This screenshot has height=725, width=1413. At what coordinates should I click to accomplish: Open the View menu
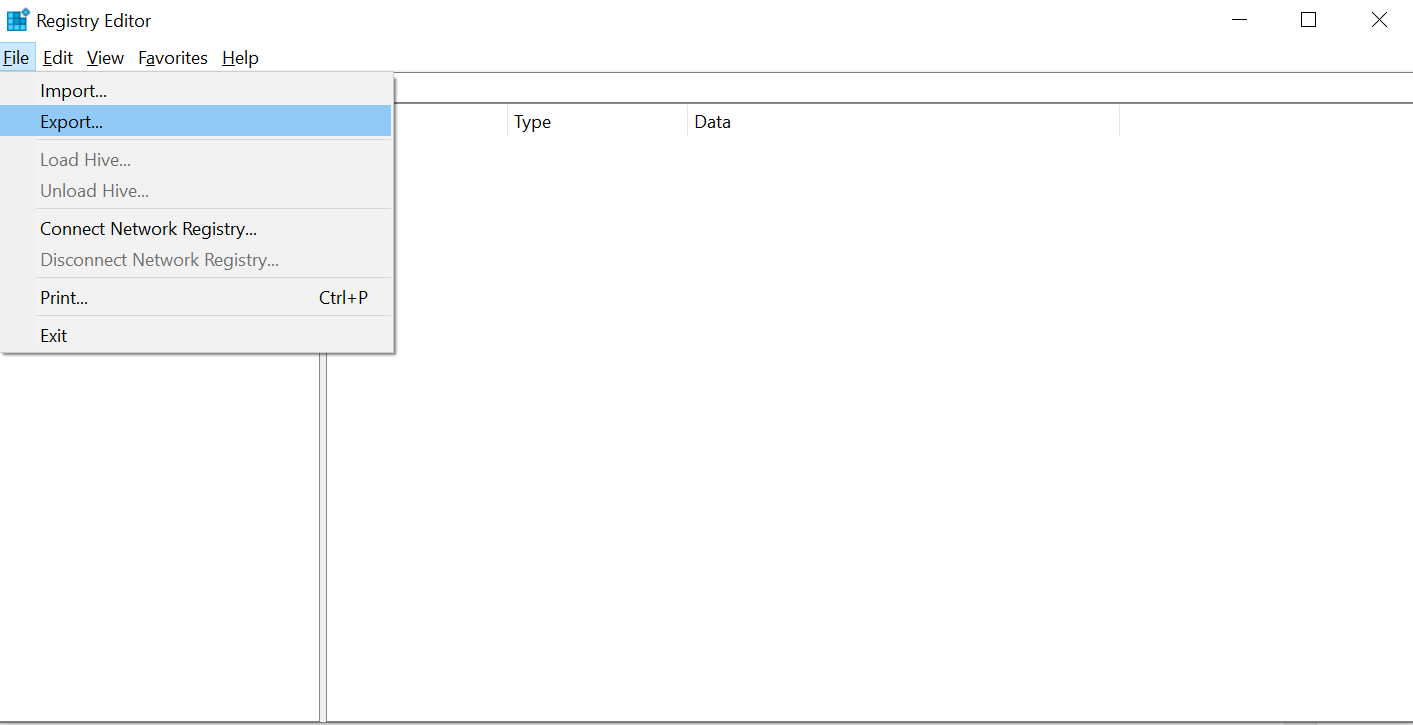(105, 58)
